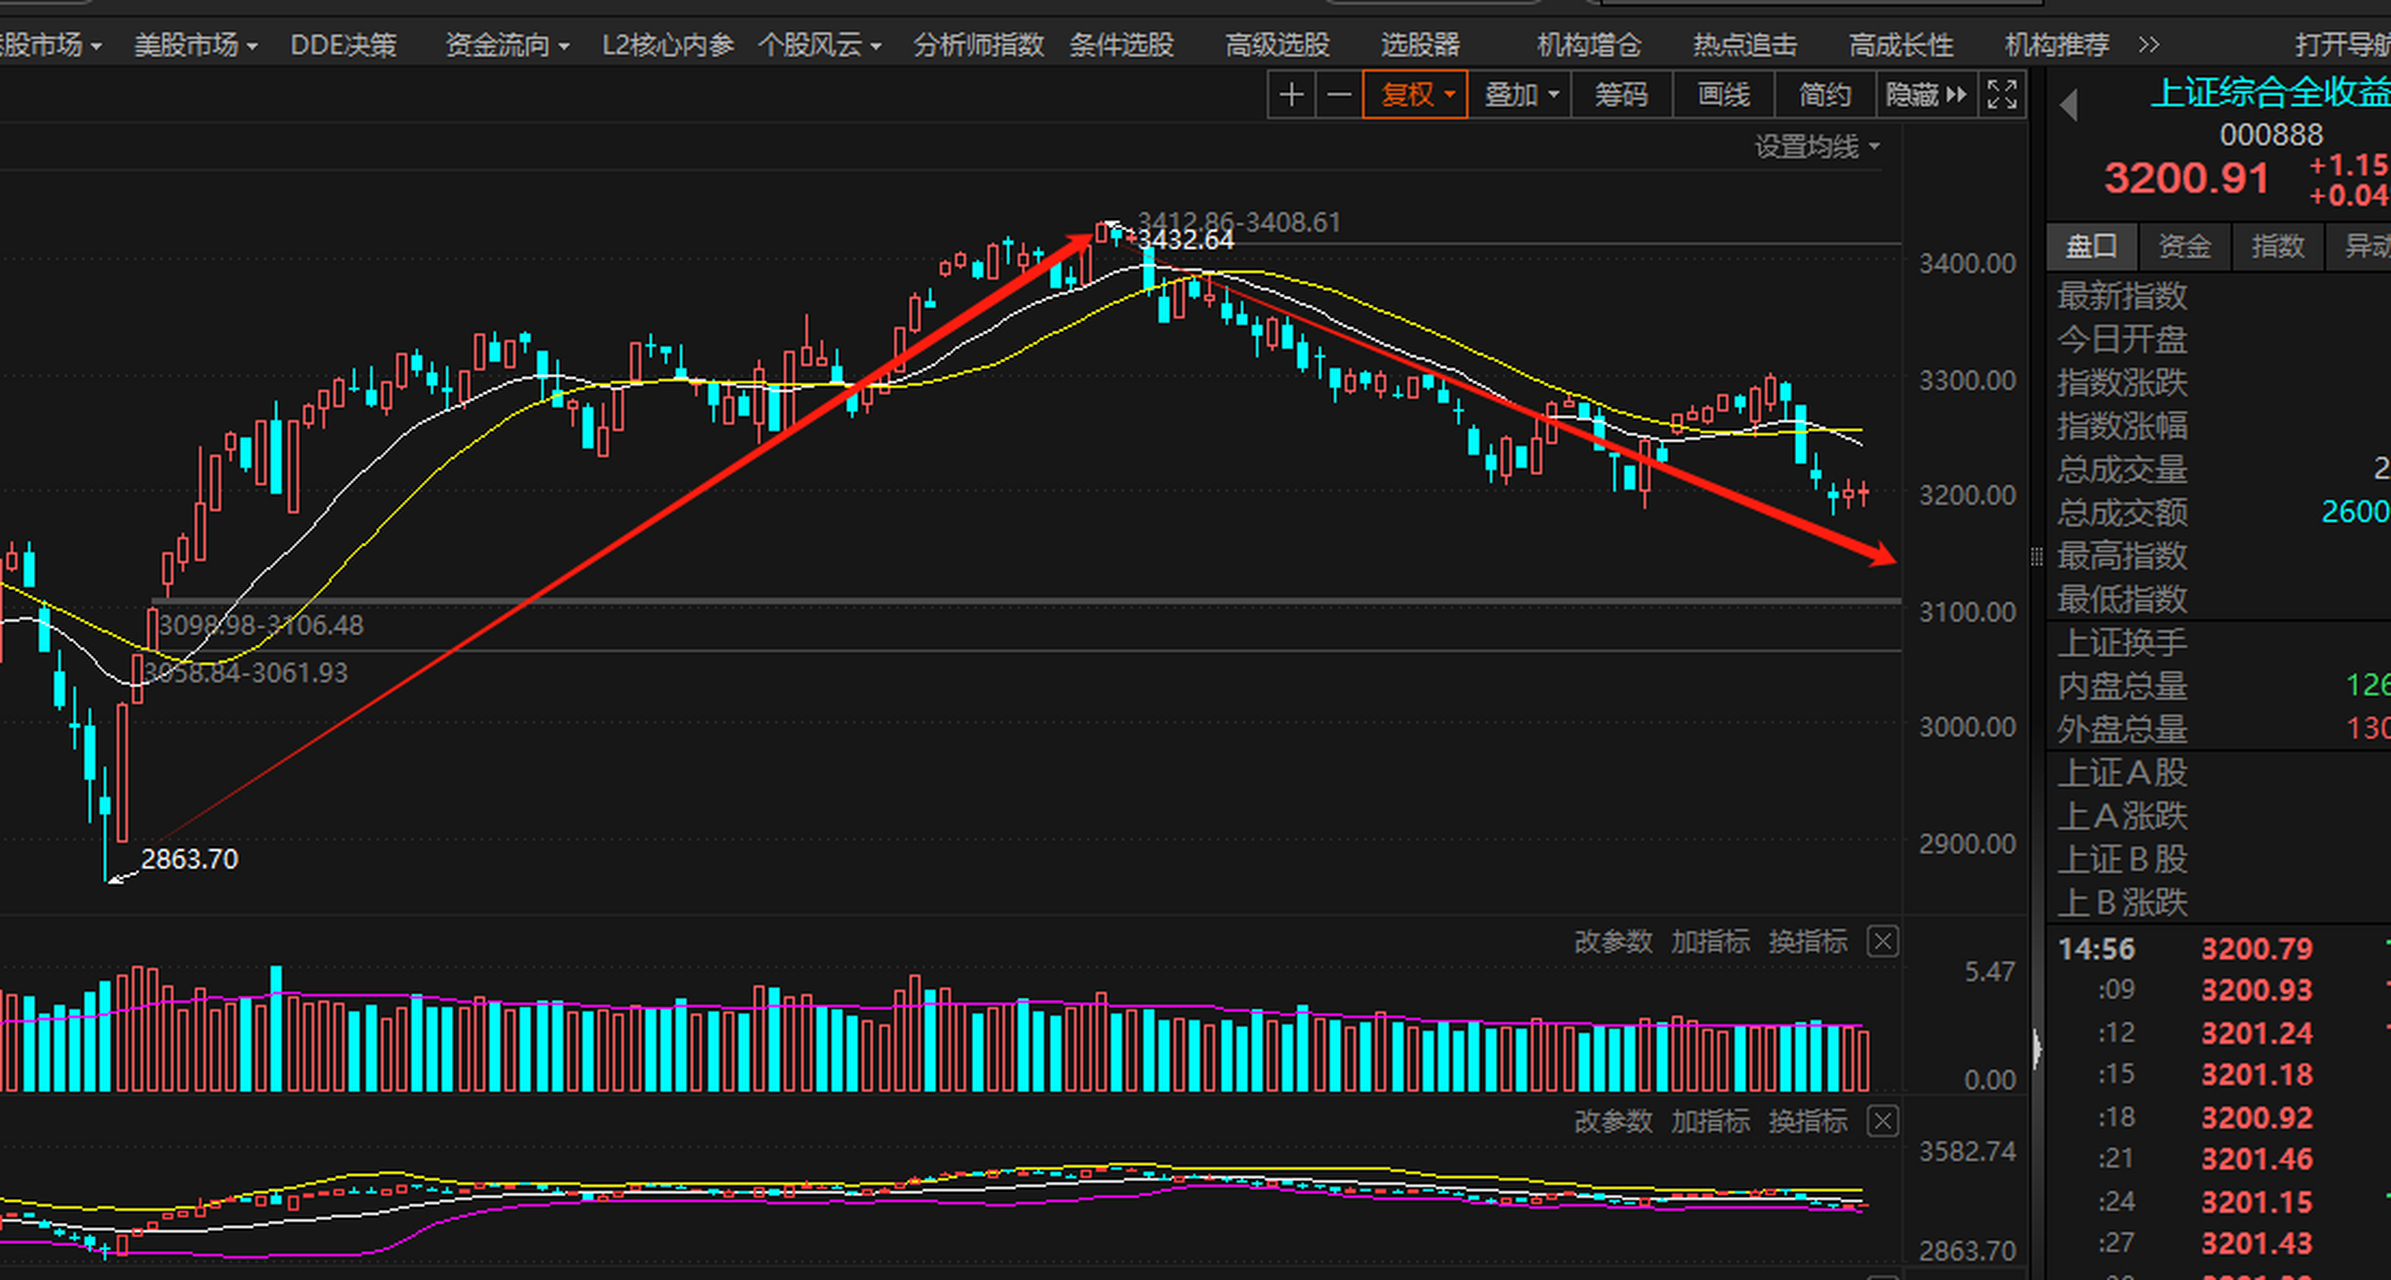
Task: Open 机构推荐 menu
Action: click(x=2057, y=45)
